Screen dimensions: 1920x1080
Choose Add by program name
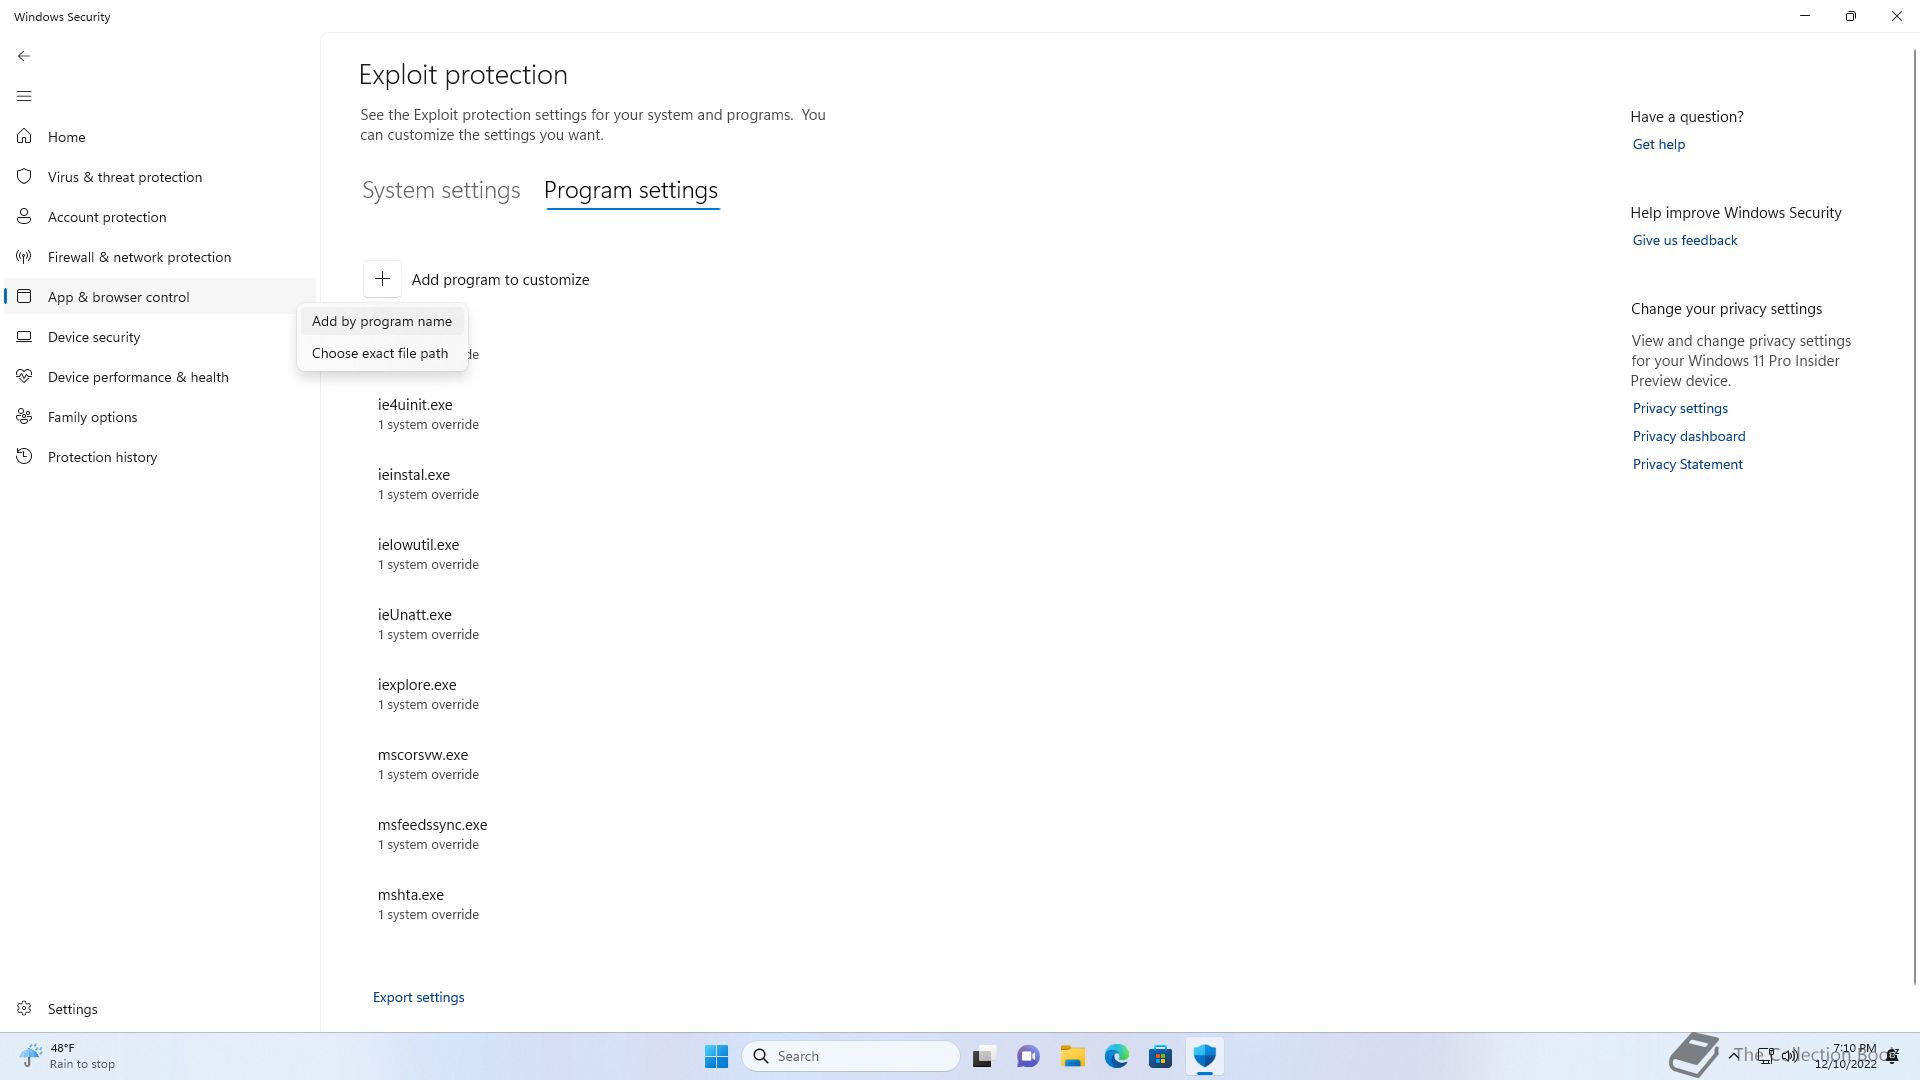point(382,321)
